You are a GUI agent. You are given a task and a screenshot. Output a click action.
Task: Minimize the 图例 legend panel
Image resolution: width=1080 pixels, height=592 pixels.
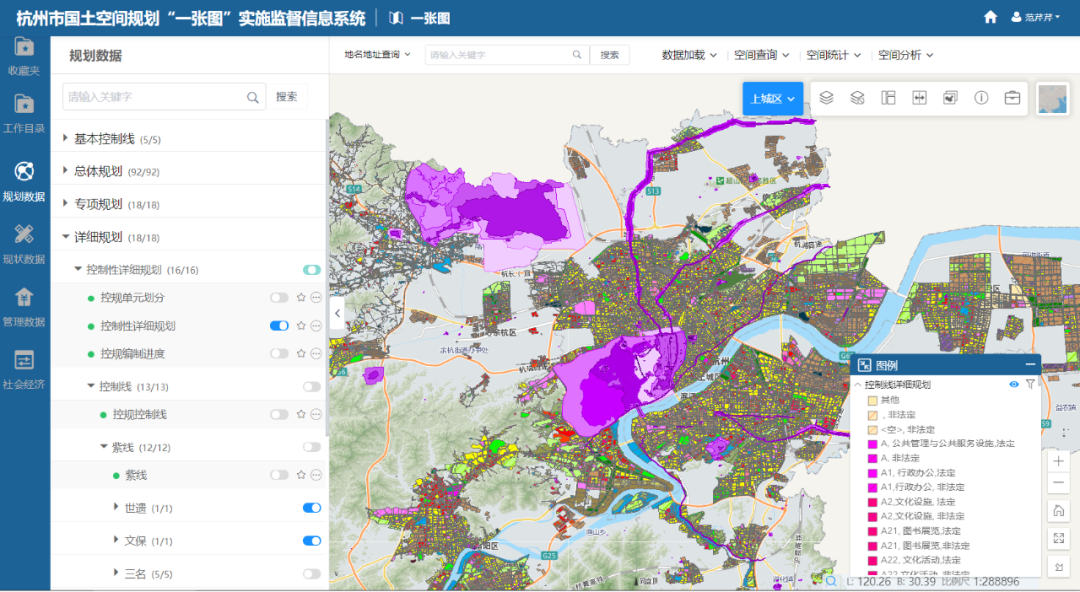pos(1030,365)
